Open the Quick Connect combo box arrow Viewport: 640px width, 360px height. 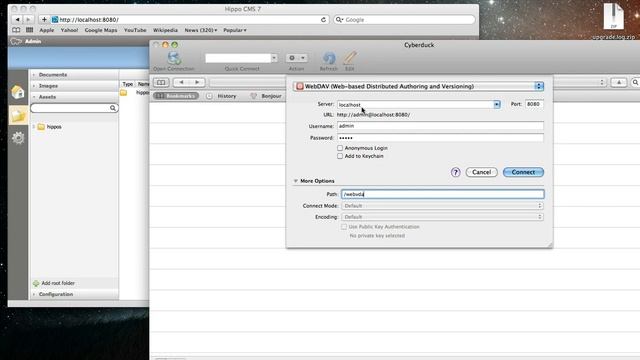point(274,58)
